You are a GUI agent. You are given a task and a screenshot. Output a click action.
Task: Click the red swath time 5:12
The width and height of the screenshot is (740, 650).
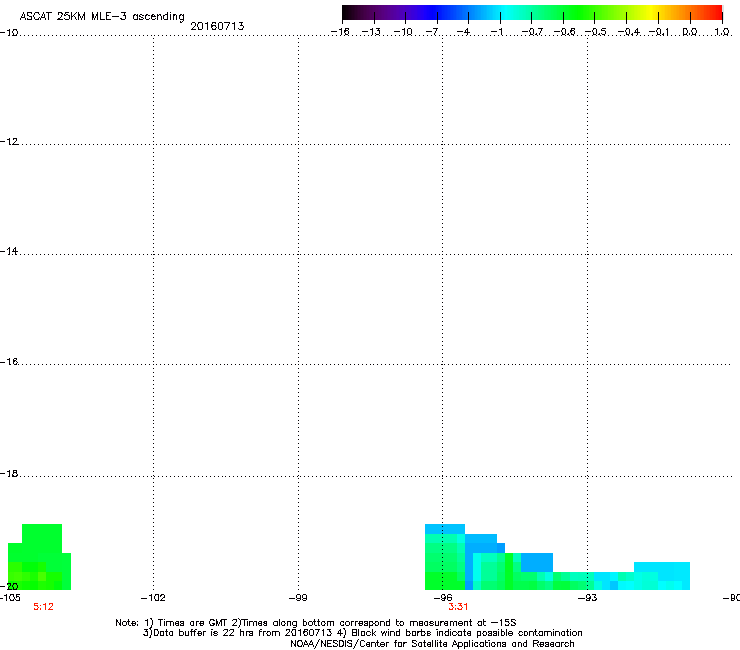pos(43,607)
